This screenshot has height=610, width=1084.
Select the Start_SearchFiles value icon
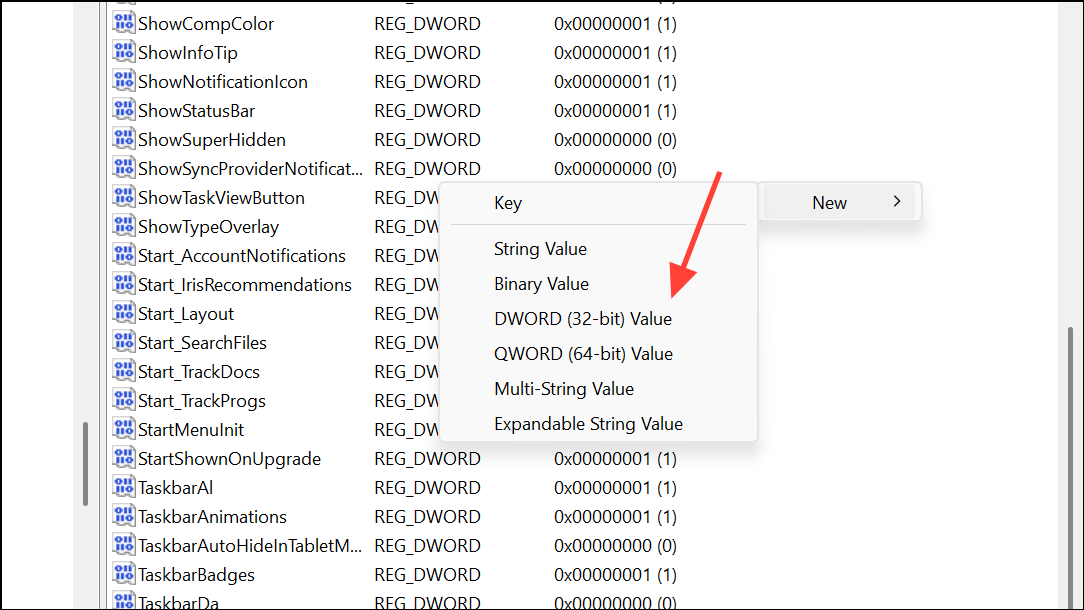[x=123, y=342]
